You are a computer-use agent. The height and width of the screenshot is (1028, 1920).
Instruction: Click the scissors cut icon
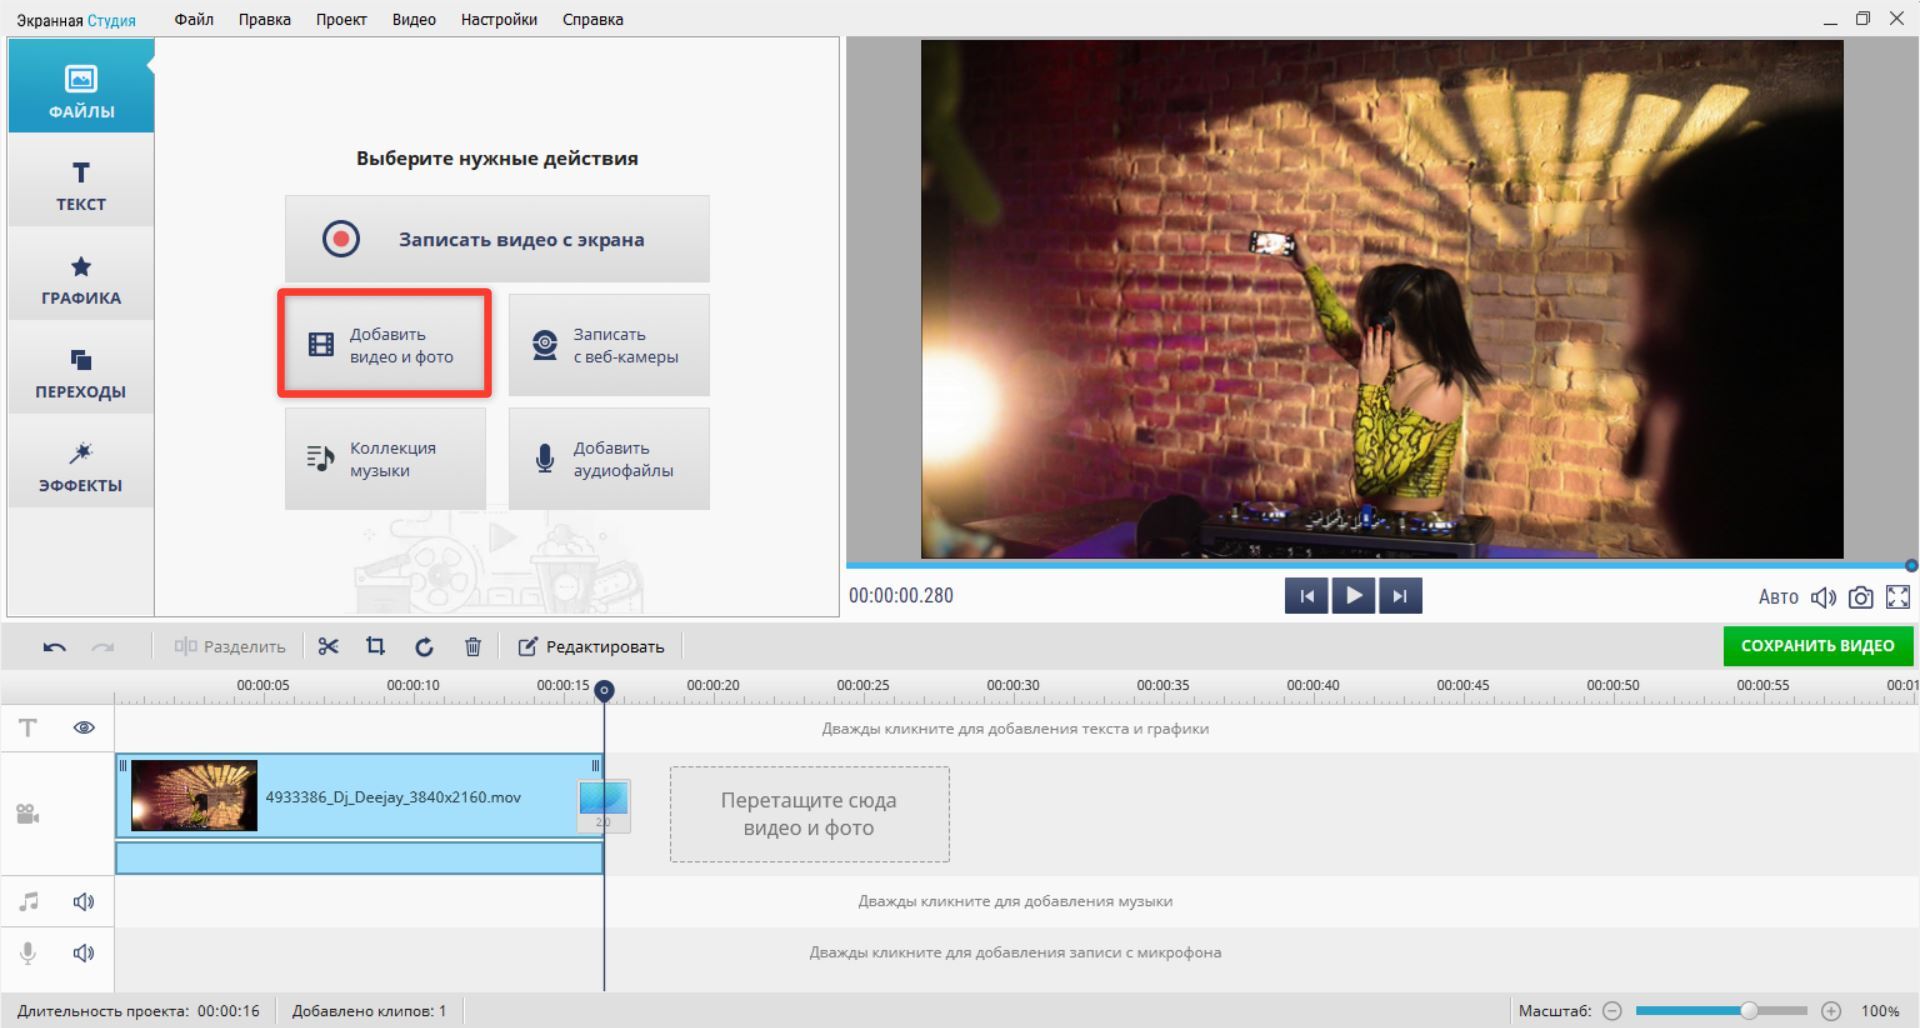(328, 647)
